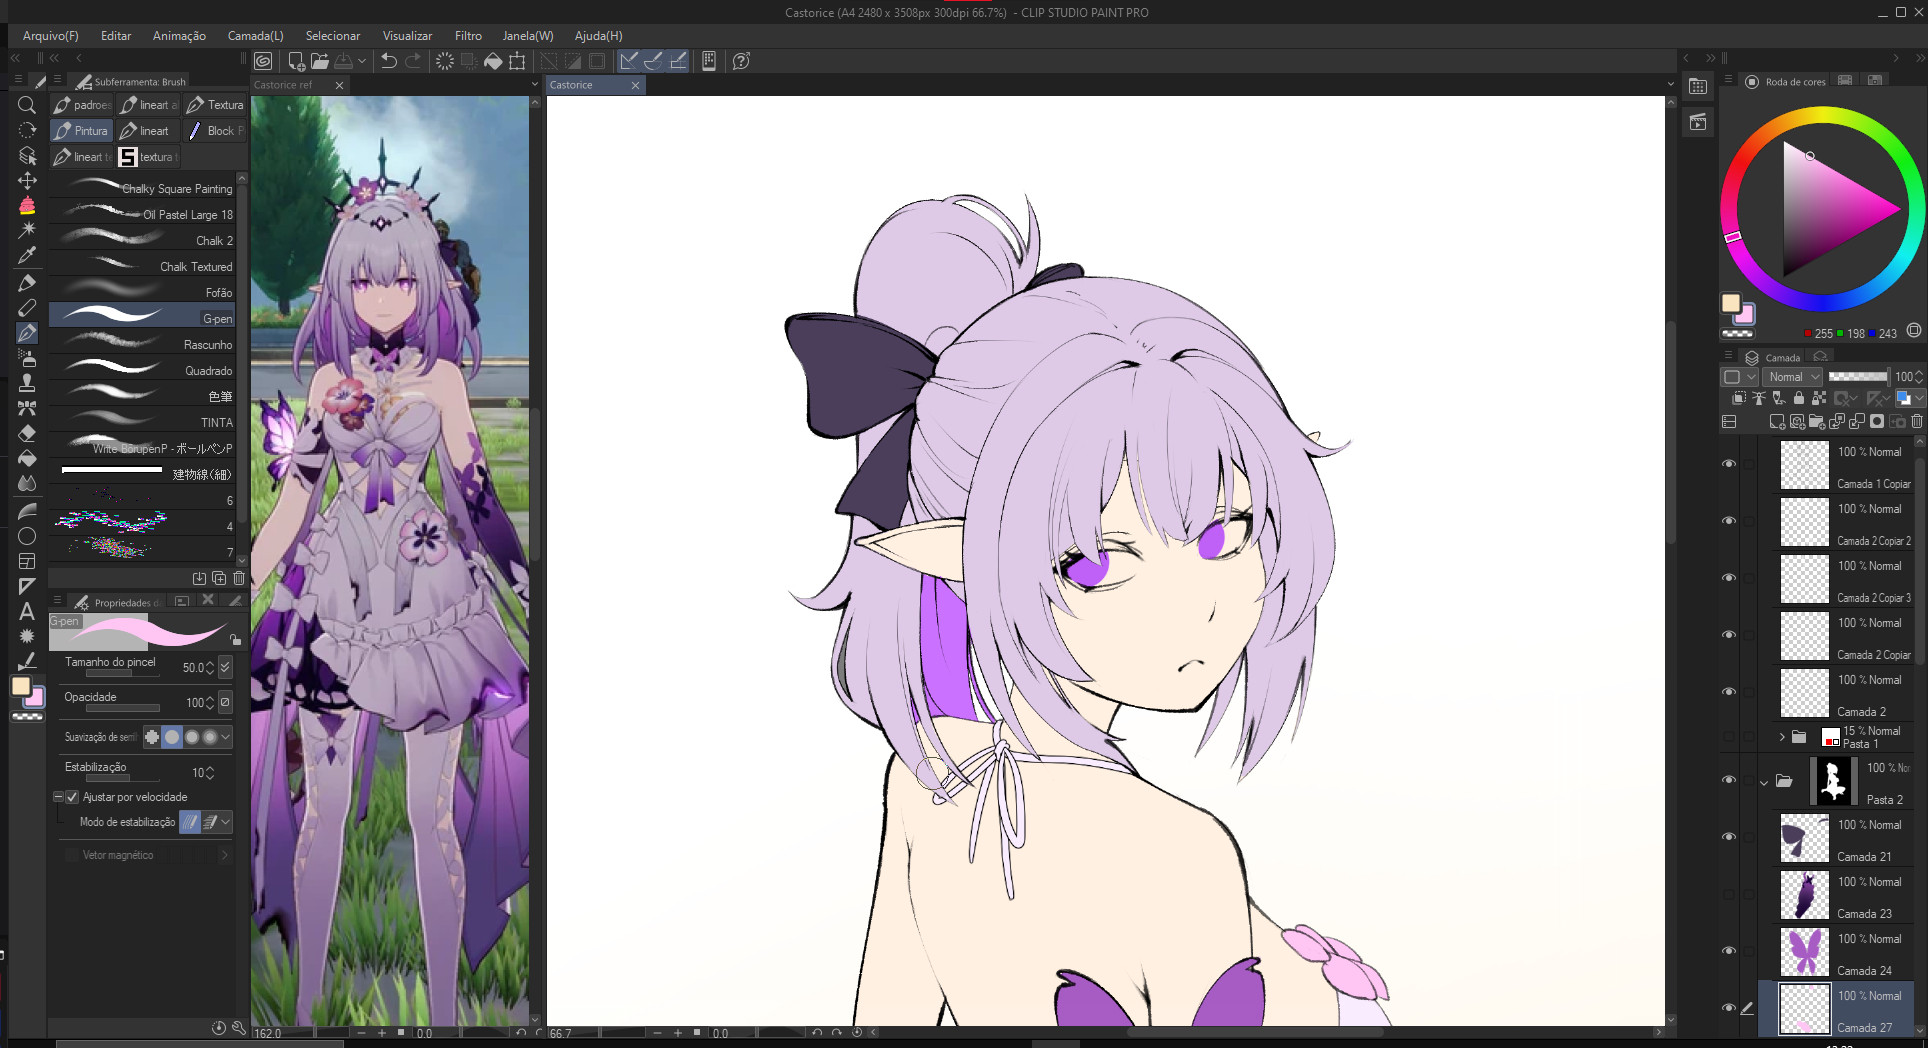Delete layer with trash icon
Viewport: 1928px width, 1048px height.
(x=1916, y=421)
